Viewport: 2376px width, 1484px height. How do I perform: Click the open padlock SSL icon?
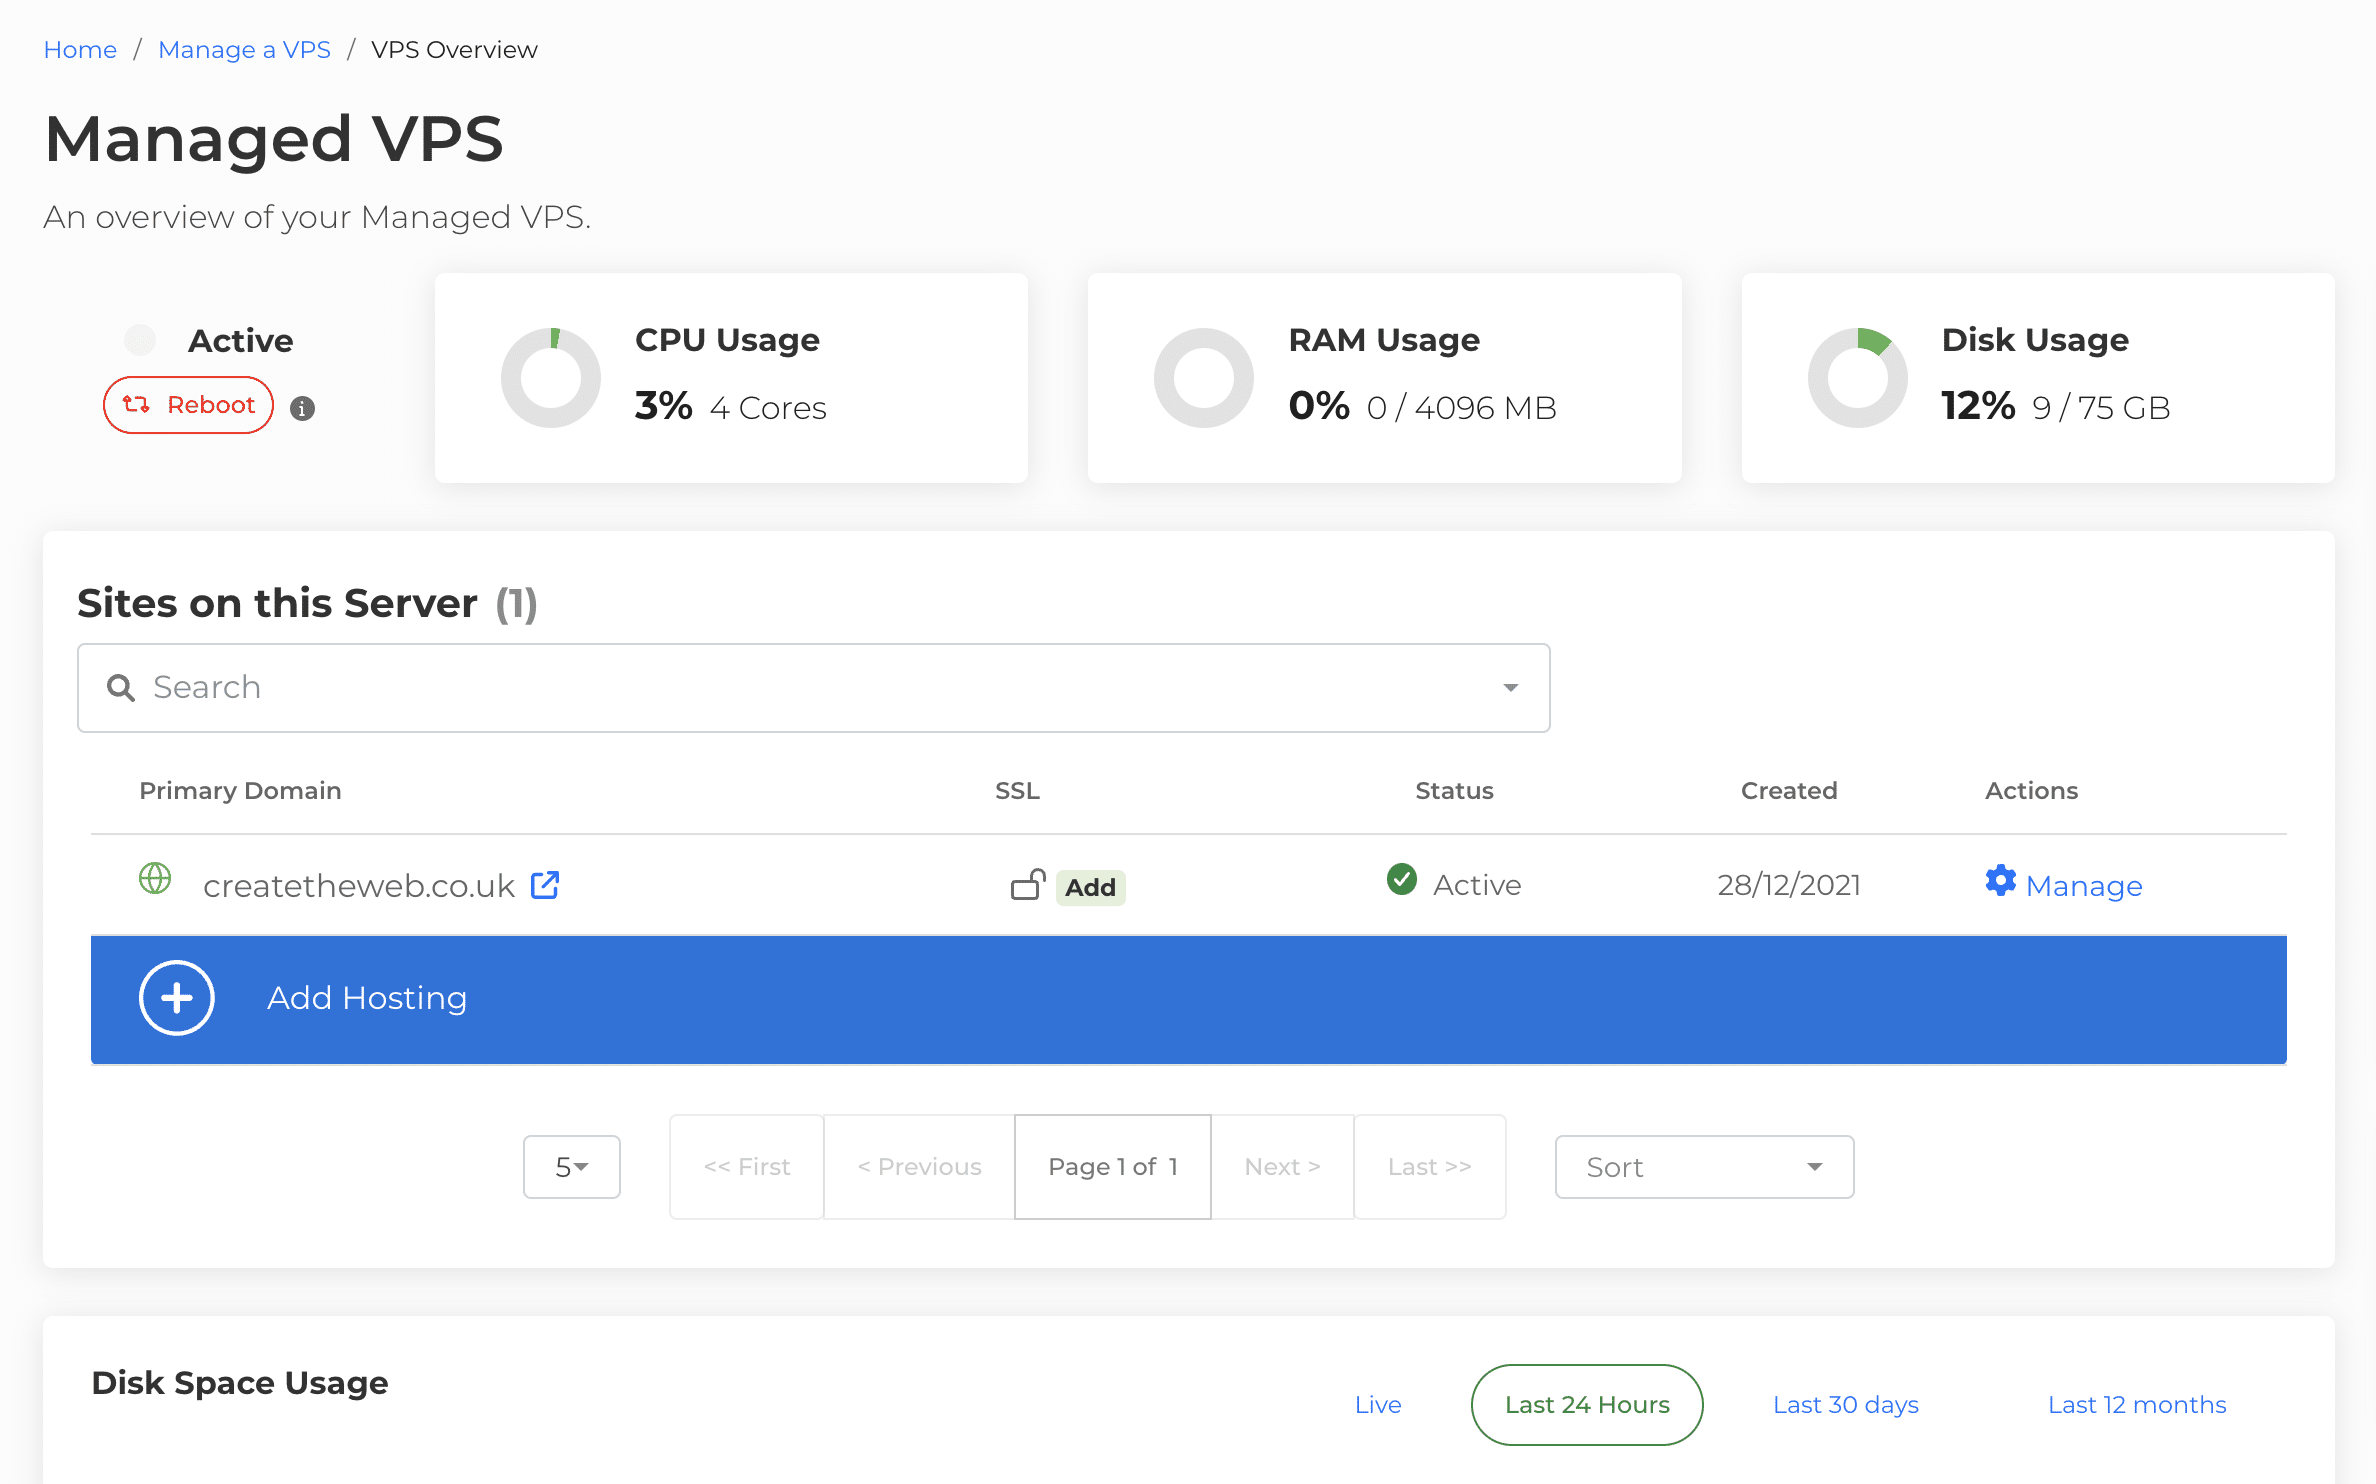[x=1028, y=884]
